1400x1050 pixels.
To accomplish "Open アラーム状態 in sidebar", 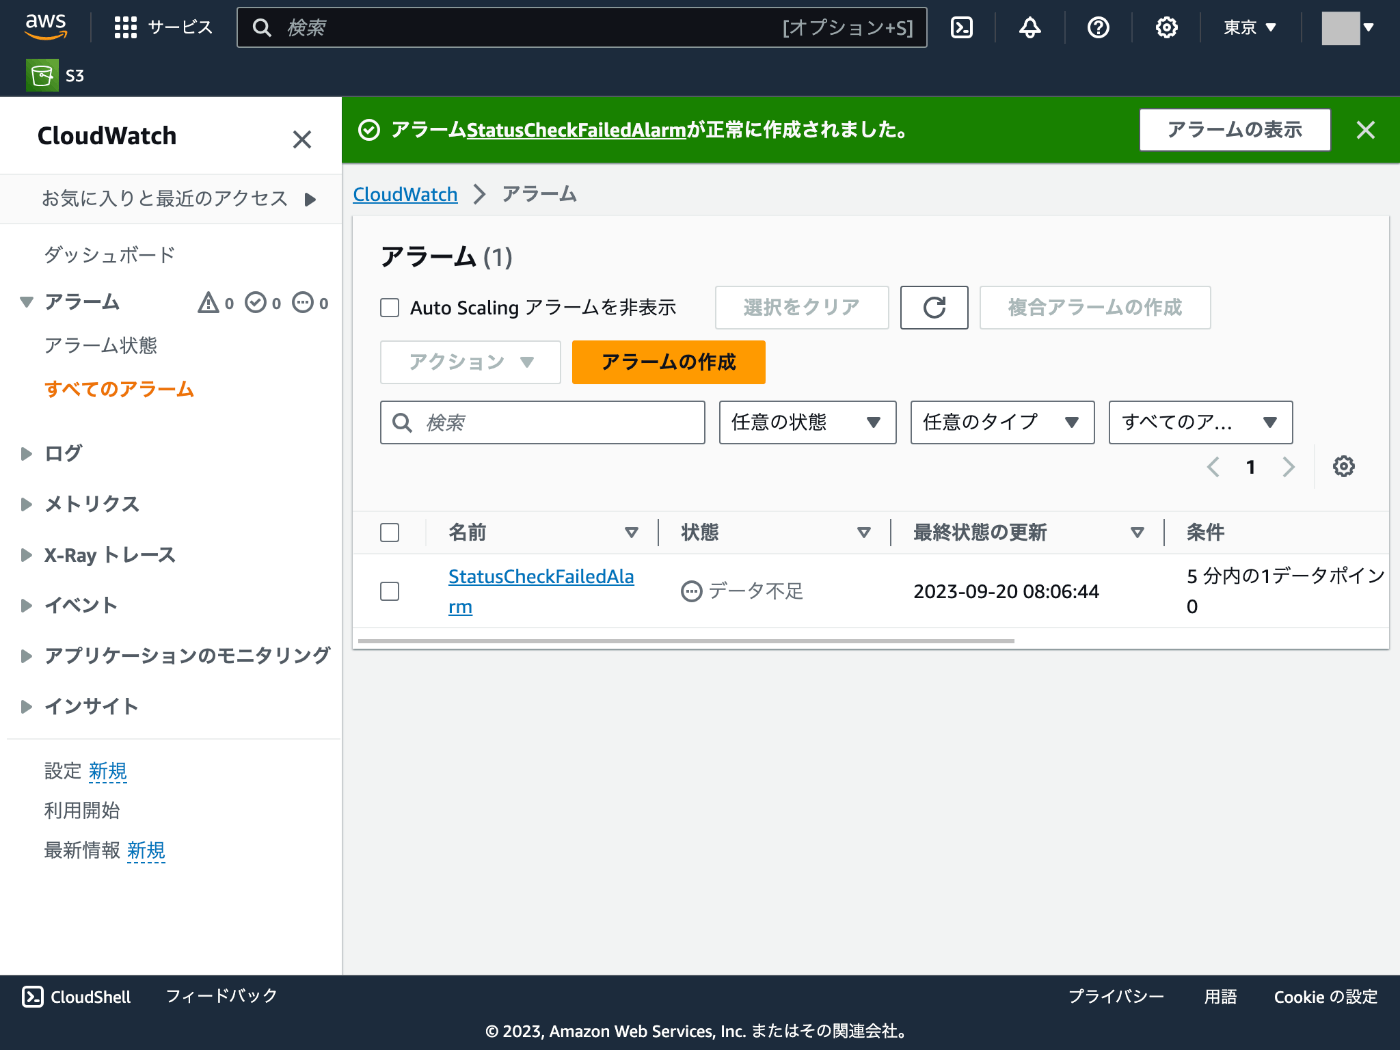I will pos(101,346).
